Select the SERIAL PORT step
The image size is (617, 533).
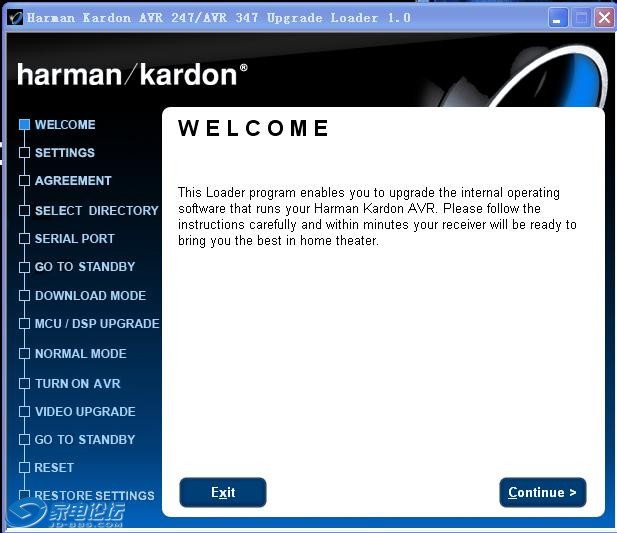pos(74,238)
